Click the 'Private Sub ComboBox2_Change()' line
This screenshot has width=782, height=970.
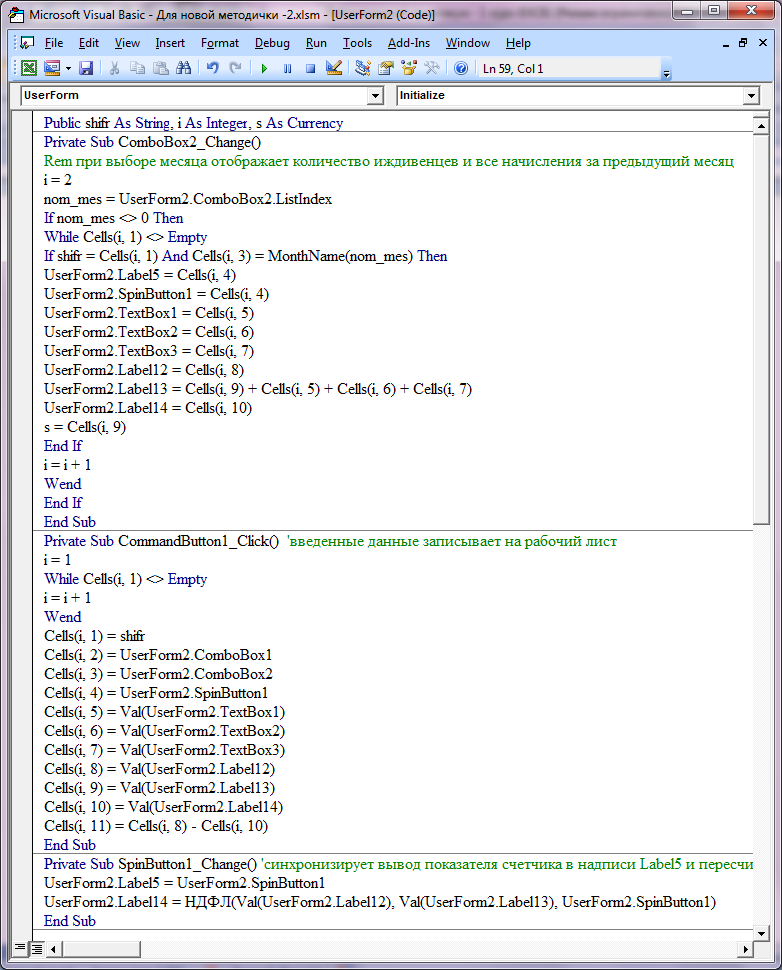coord(152,142)
